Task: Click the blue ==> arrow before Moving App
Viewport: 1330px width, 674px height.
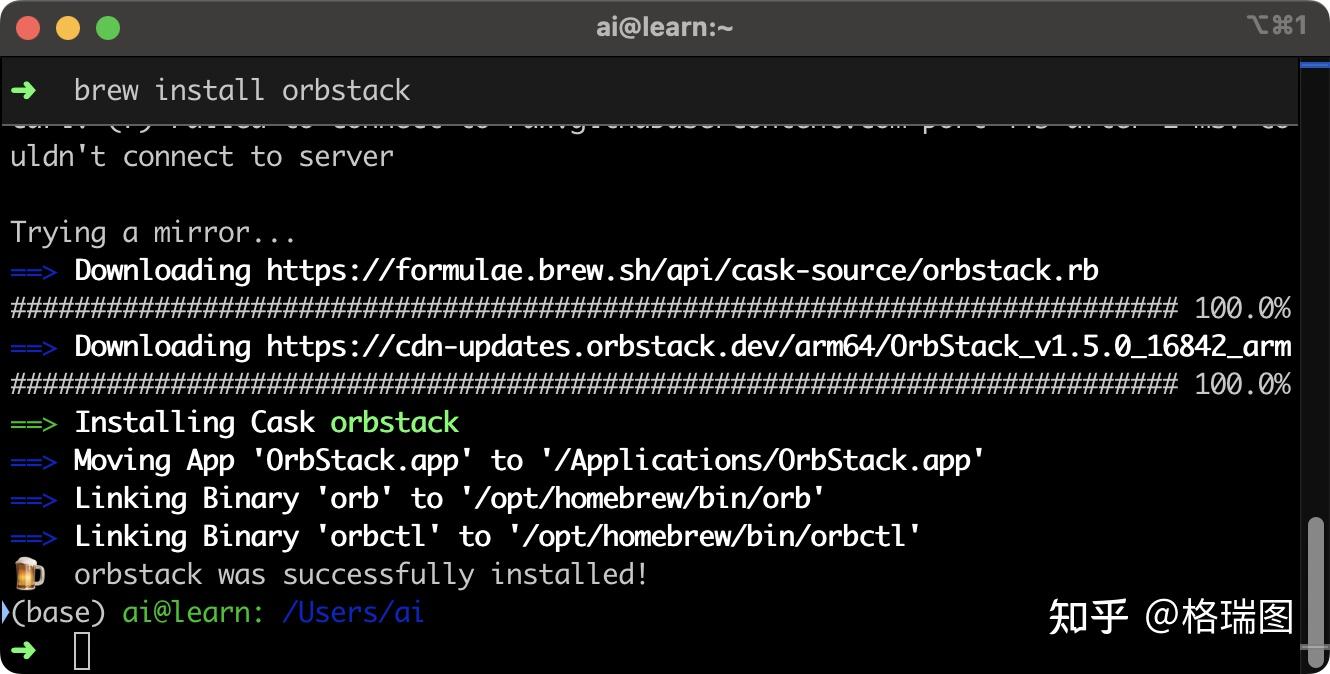Action: click(x=33, y=460)
